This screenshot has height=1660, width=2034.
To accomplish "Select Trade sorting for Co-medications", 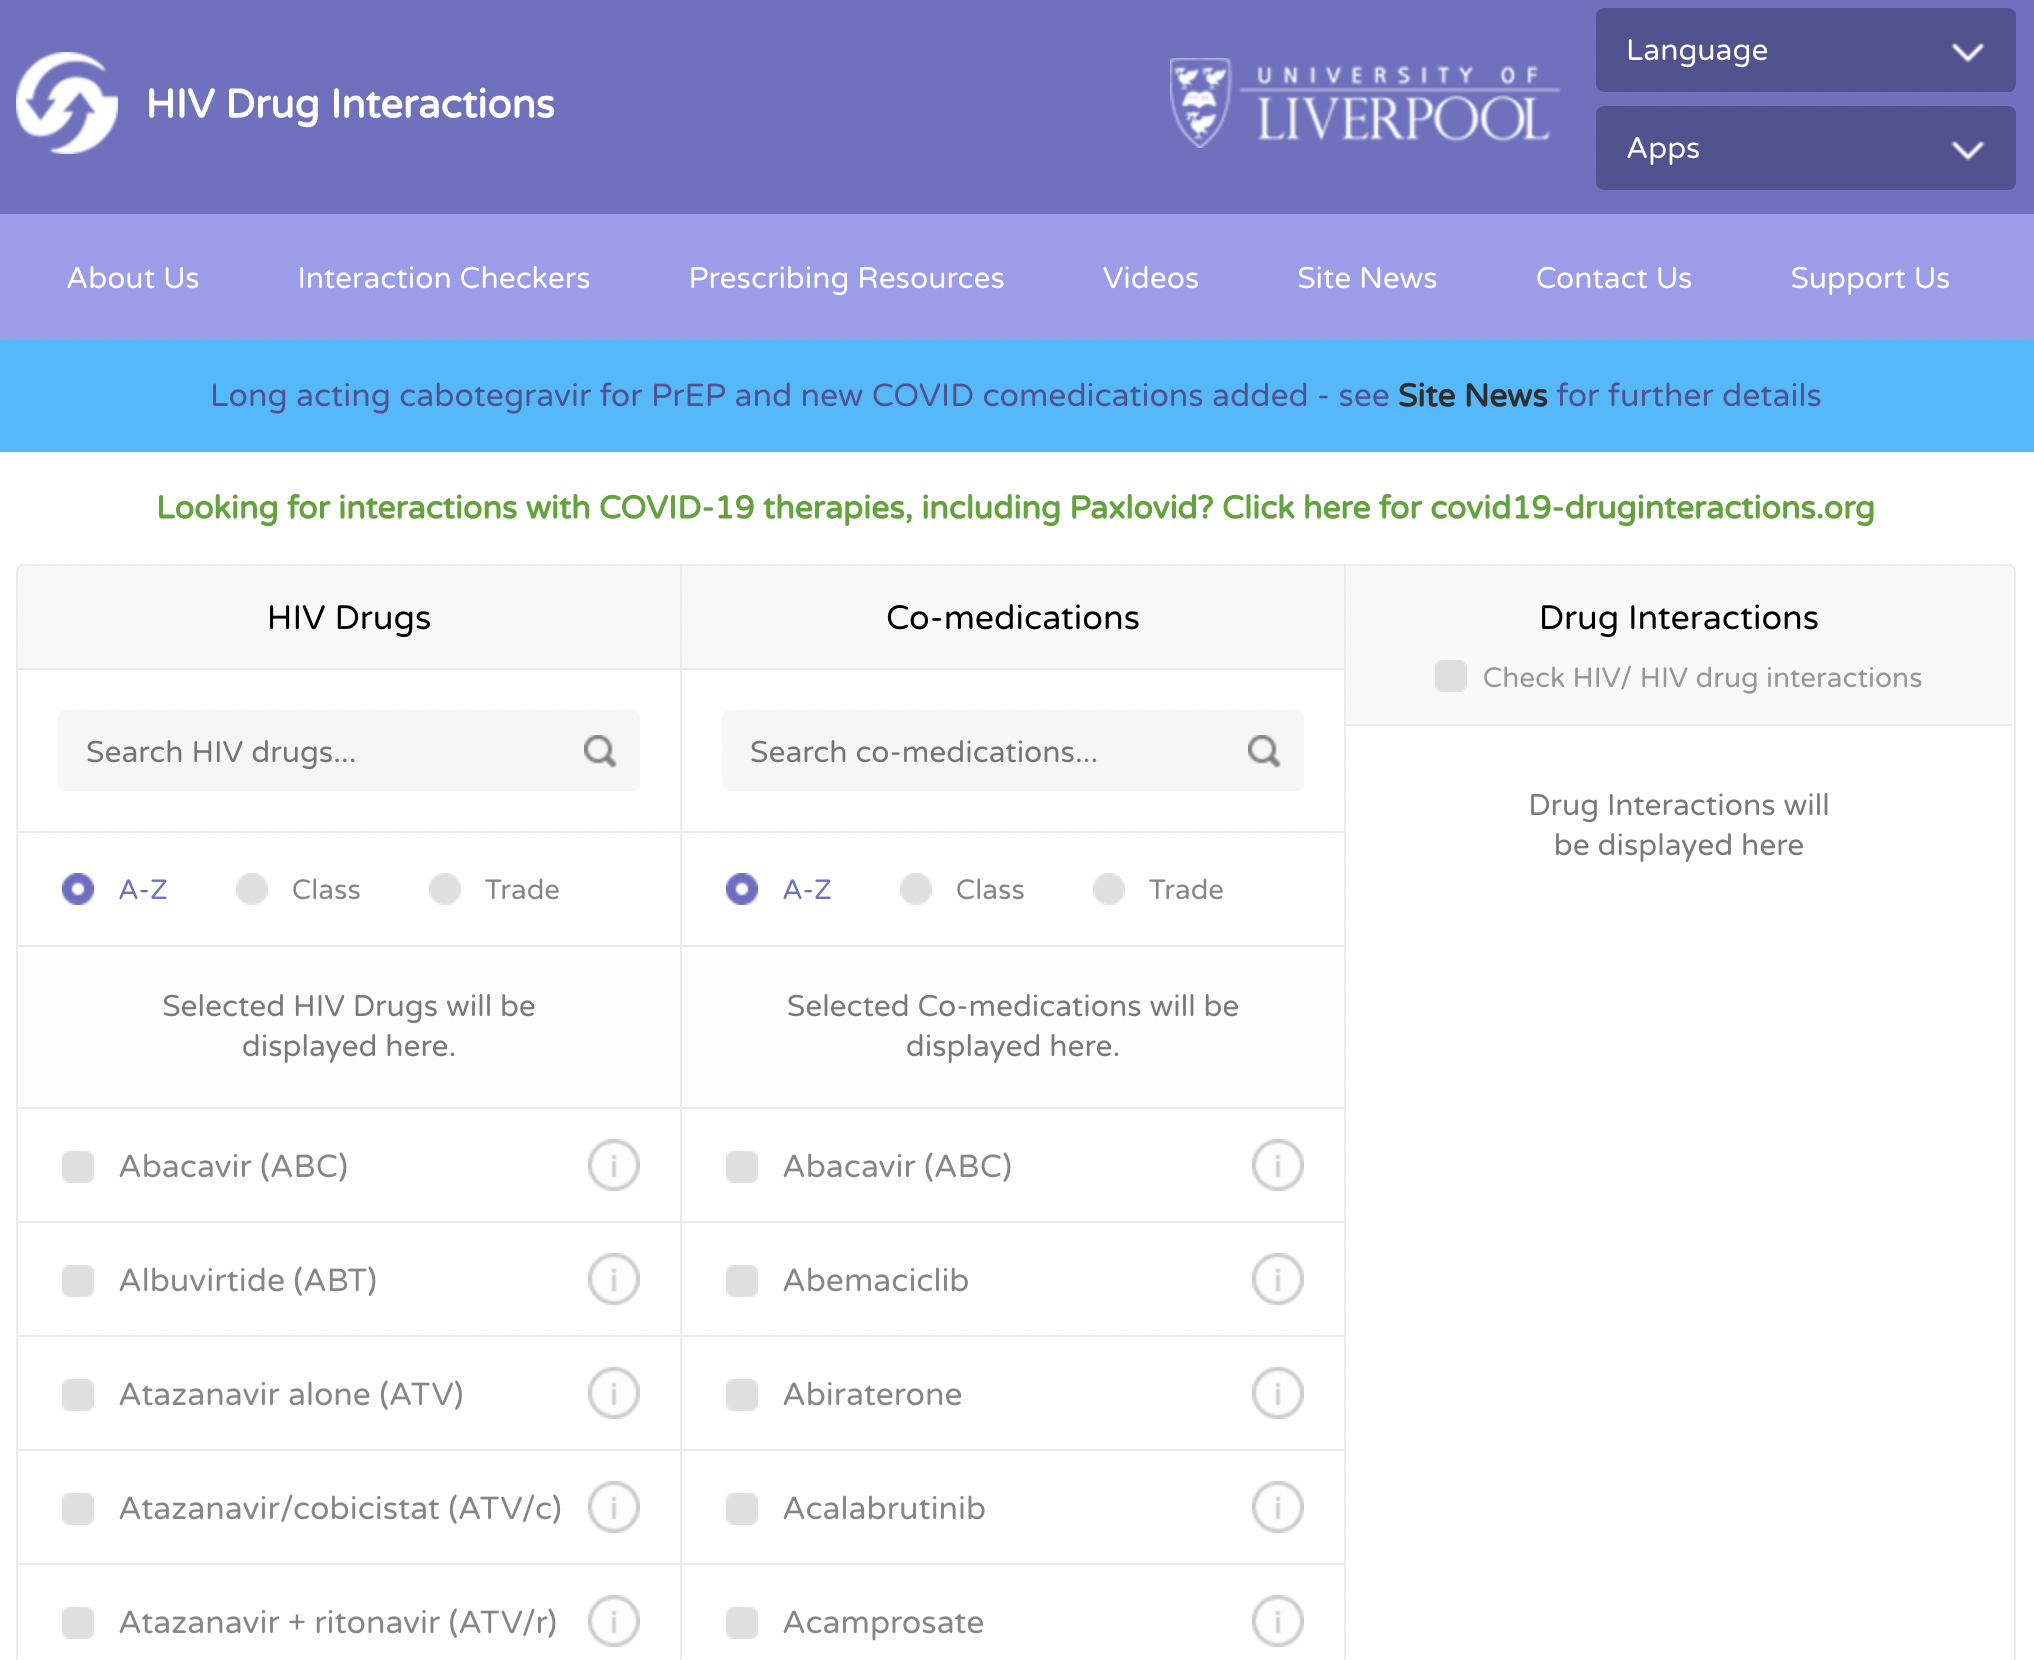I will 1109,889.
